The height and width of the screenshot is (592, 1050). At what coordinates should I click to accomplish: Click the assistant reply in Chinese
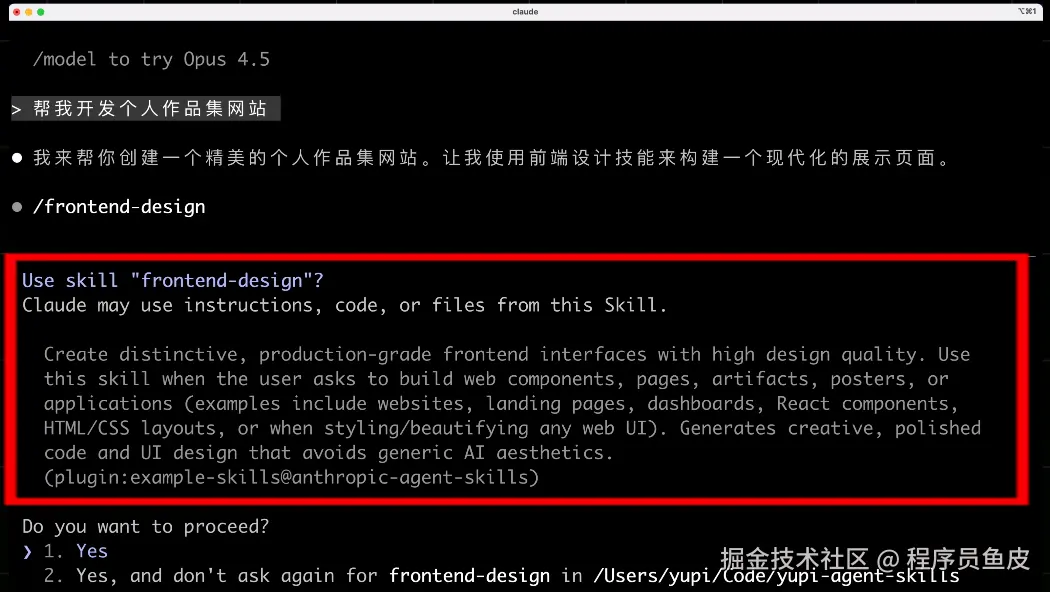pos(491,158)
